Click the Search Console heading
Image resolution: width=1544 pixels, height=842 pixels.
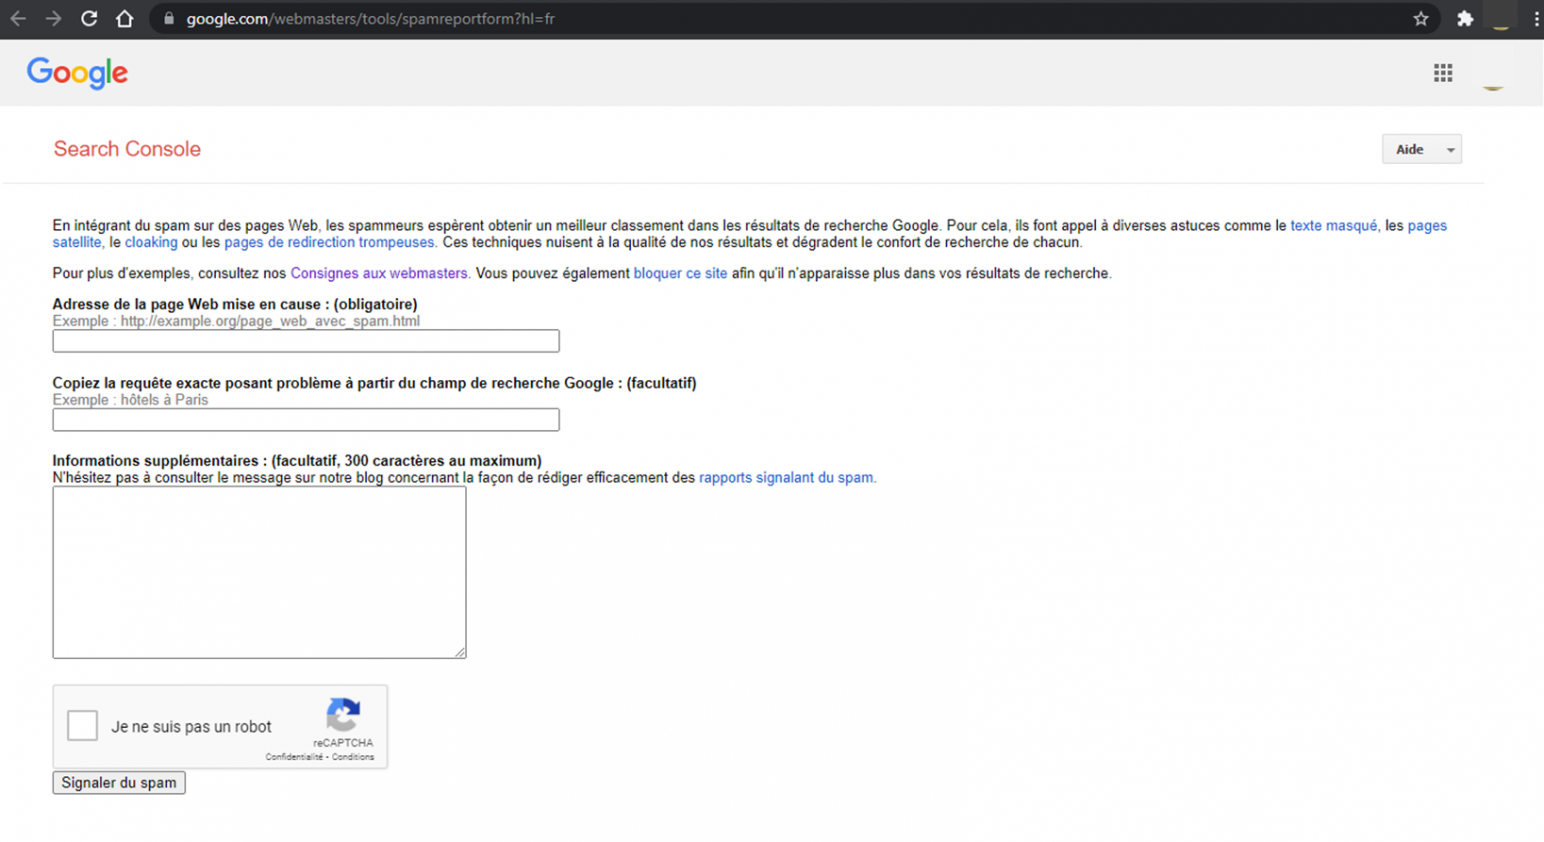coord(127,149)
